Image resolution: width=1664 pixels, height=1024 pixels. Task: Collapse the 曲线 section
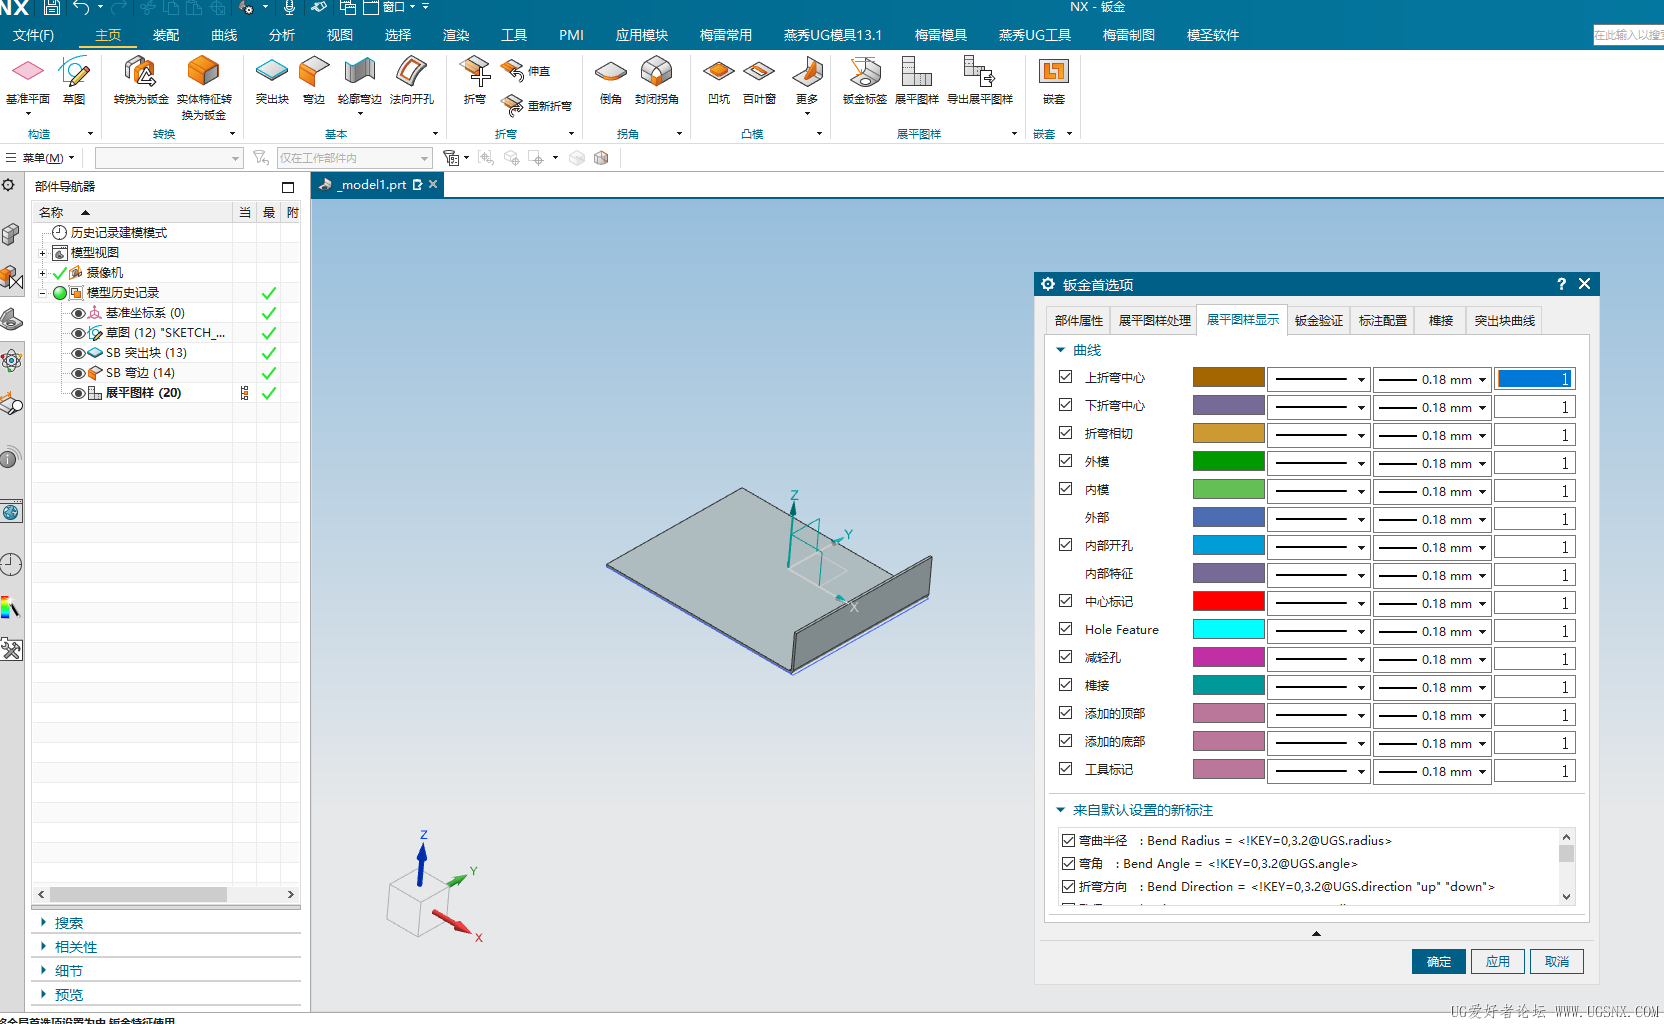[1061, 350]
